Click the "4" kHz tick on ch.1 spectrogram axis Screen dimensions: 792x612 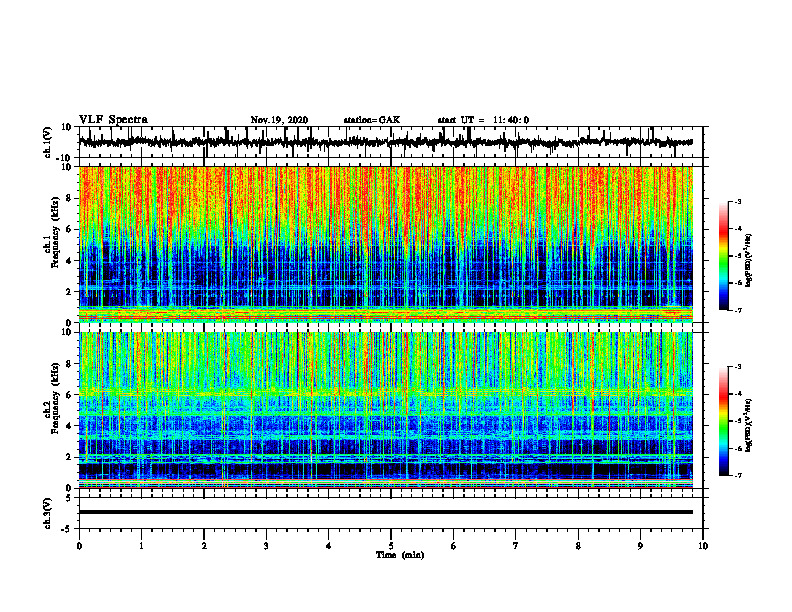click(x=70, y=261)
